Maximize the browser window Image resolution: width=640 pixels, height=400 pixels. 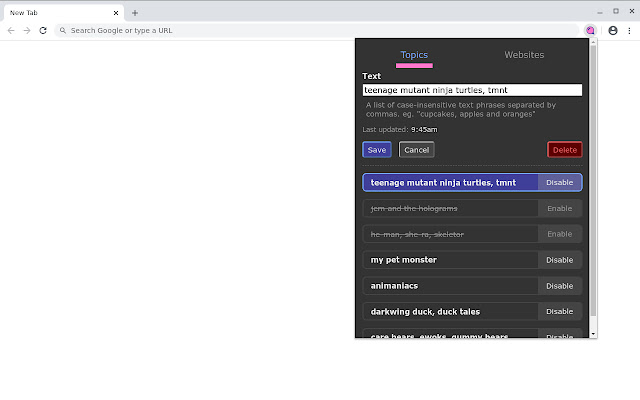click(616, 11)
